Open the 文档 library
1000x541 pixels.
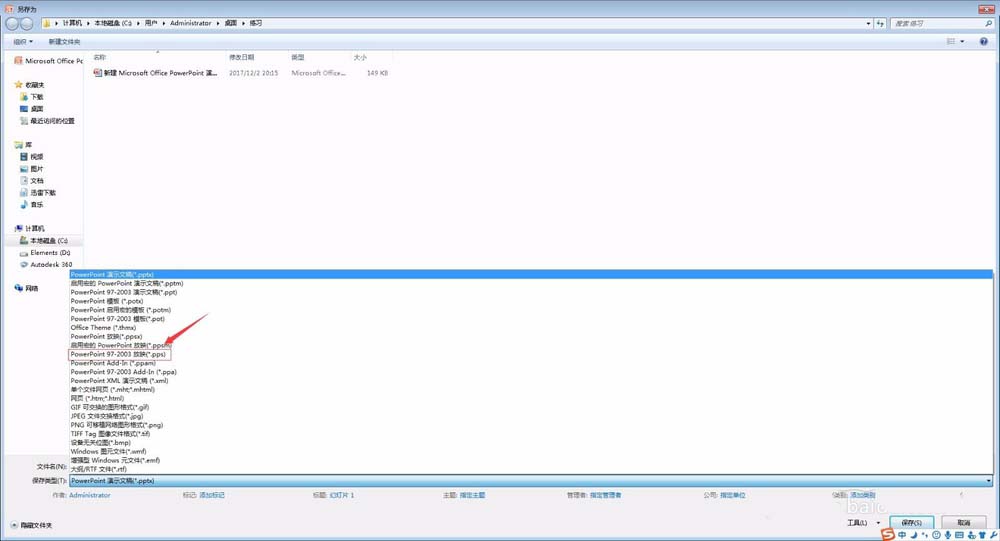(32, 181)
